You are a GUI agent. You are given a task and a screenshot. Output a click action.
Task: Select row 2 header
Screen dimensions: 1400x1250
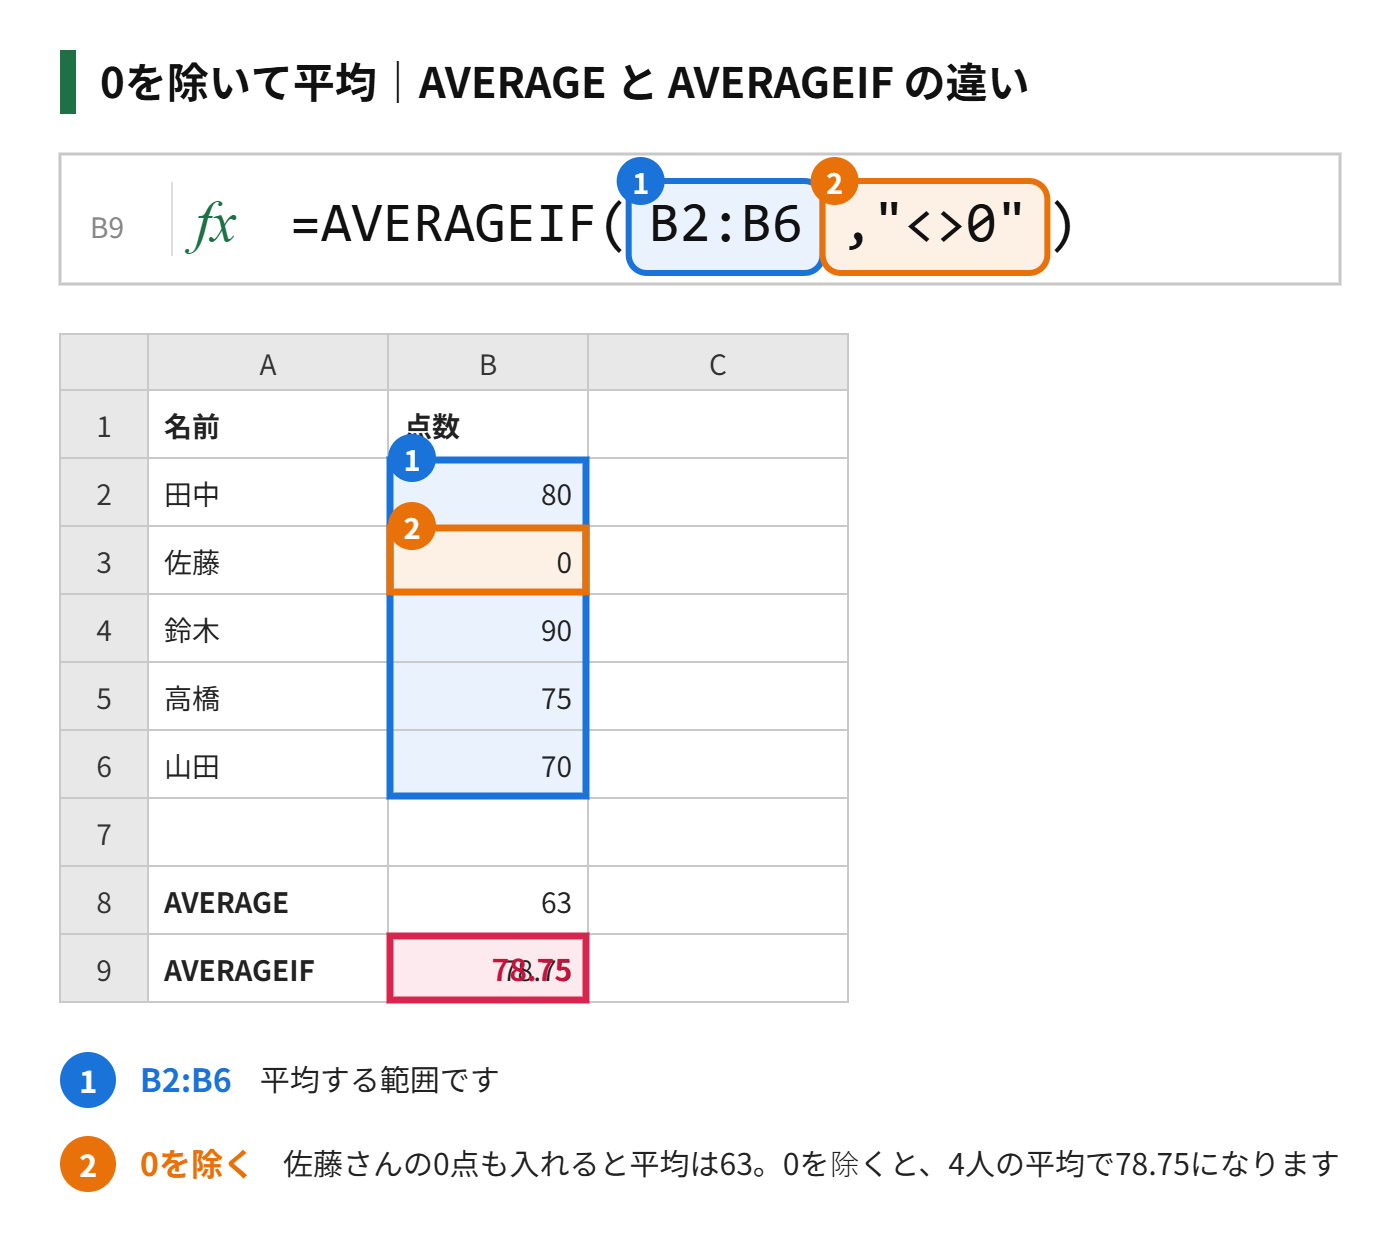click(104, 493)
